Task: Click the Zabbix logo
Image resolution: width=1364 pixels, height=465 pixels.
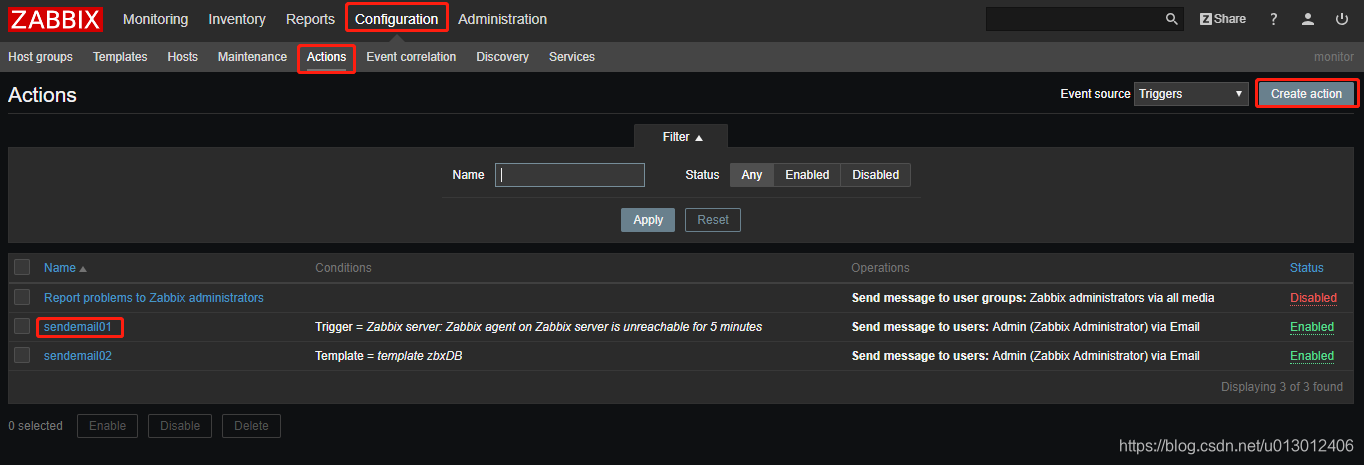Action: point(56,19)
